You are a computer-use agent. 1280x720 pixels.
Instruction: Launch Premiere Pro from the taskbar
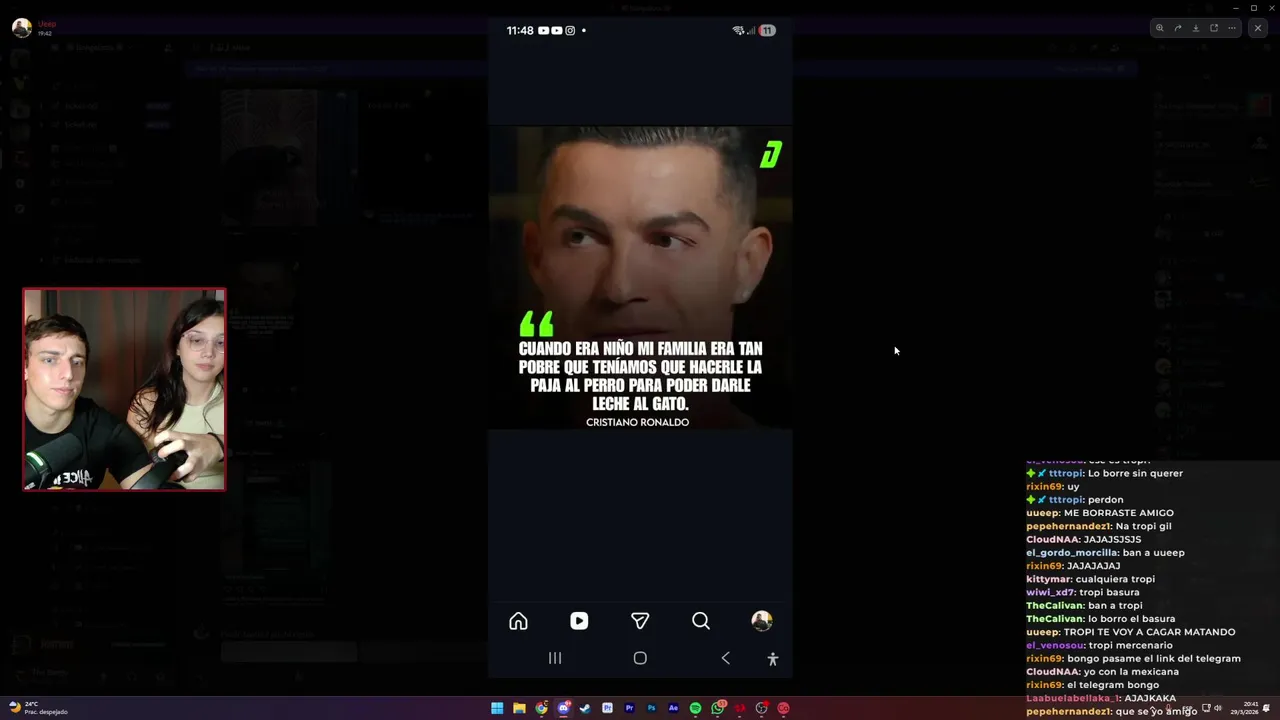629,708
